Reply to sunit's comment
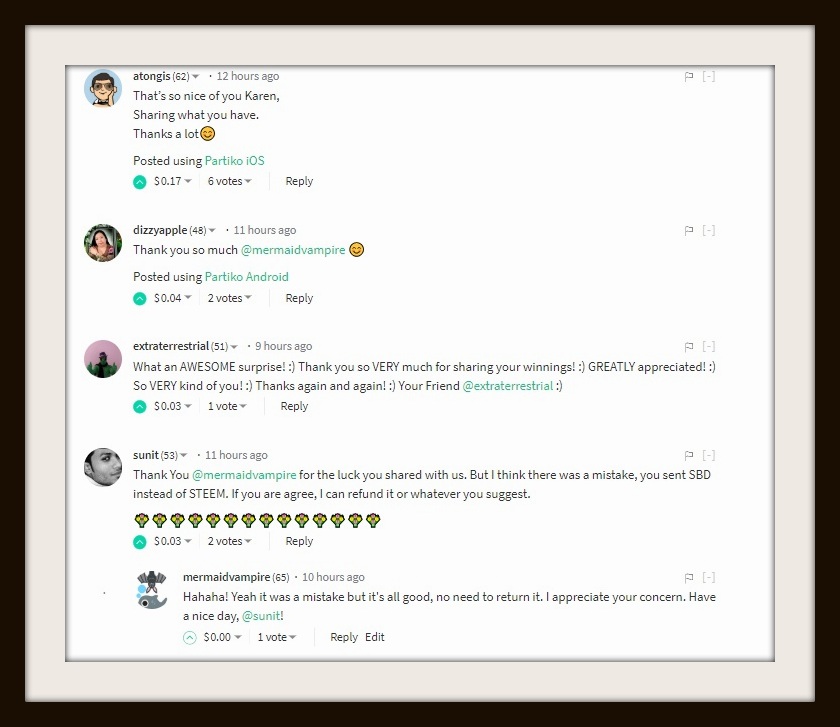The image size is (840, 727). pyautogui.click(x=299, y=541)
